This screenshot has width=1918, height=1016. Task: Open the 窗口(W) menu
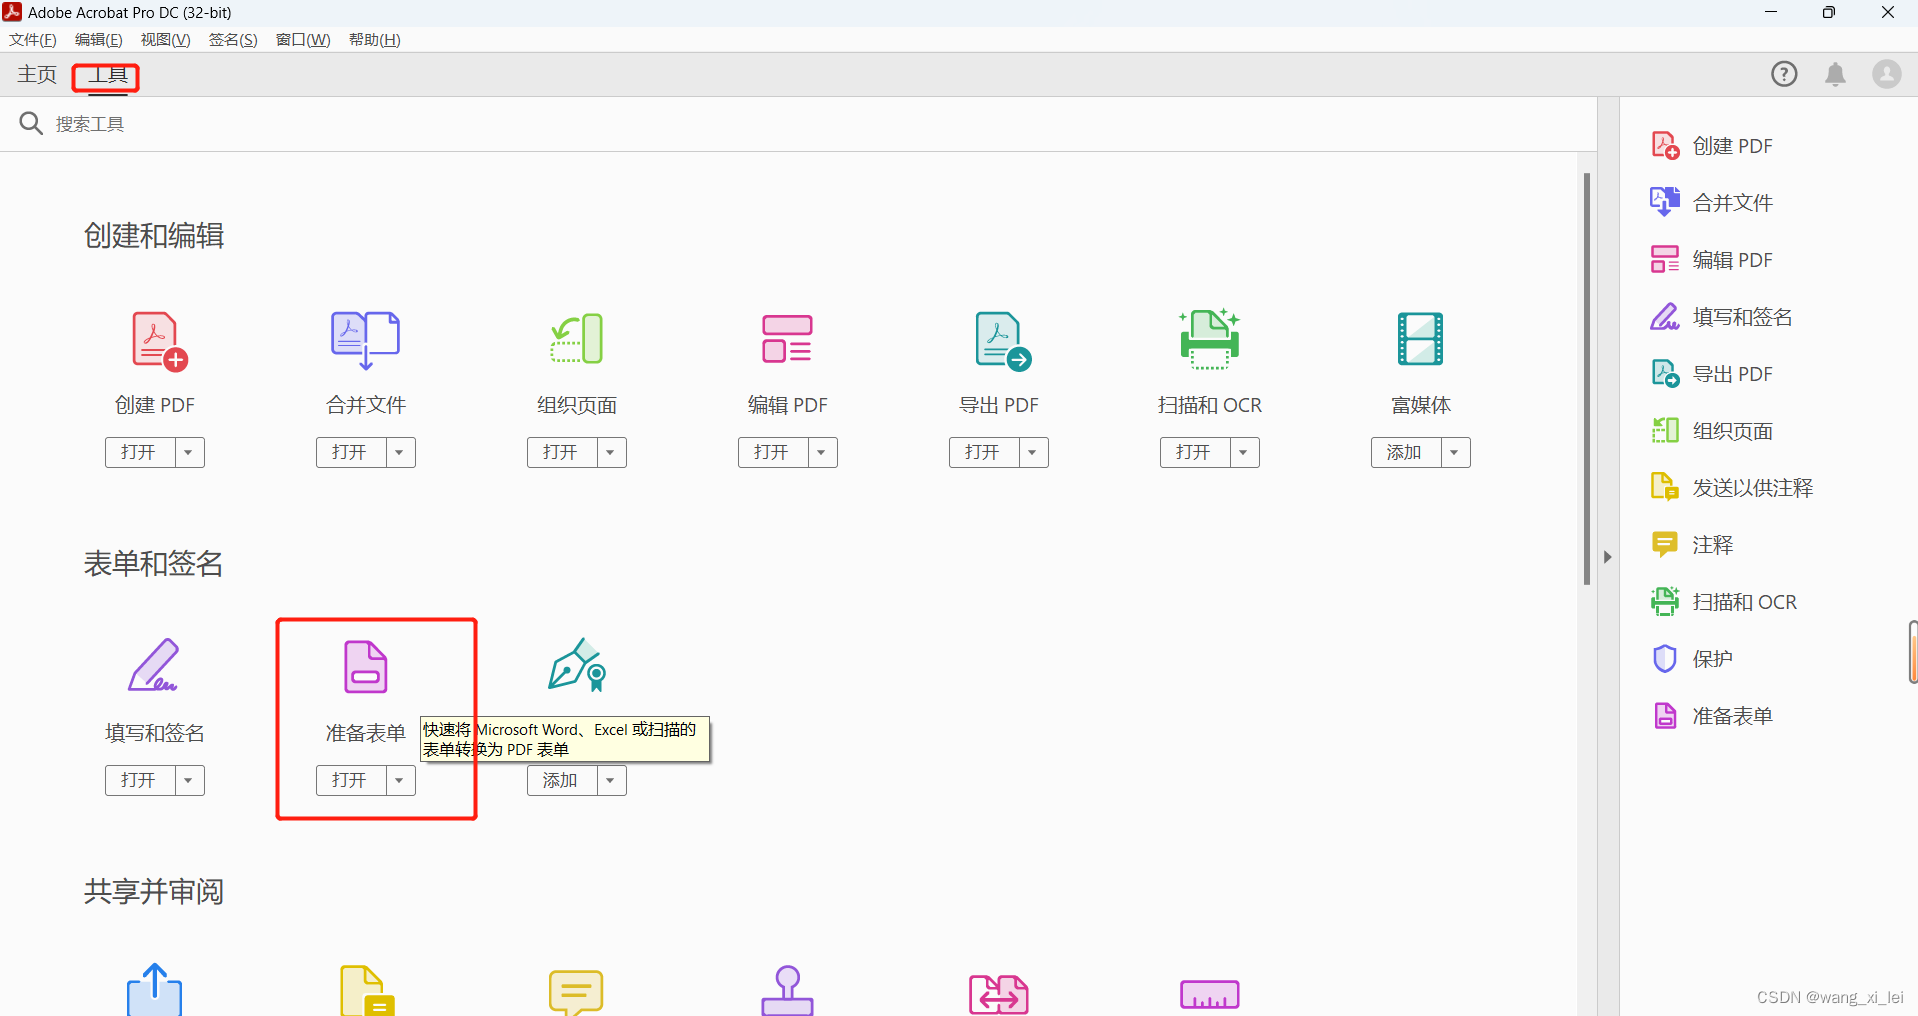(303, 40)
